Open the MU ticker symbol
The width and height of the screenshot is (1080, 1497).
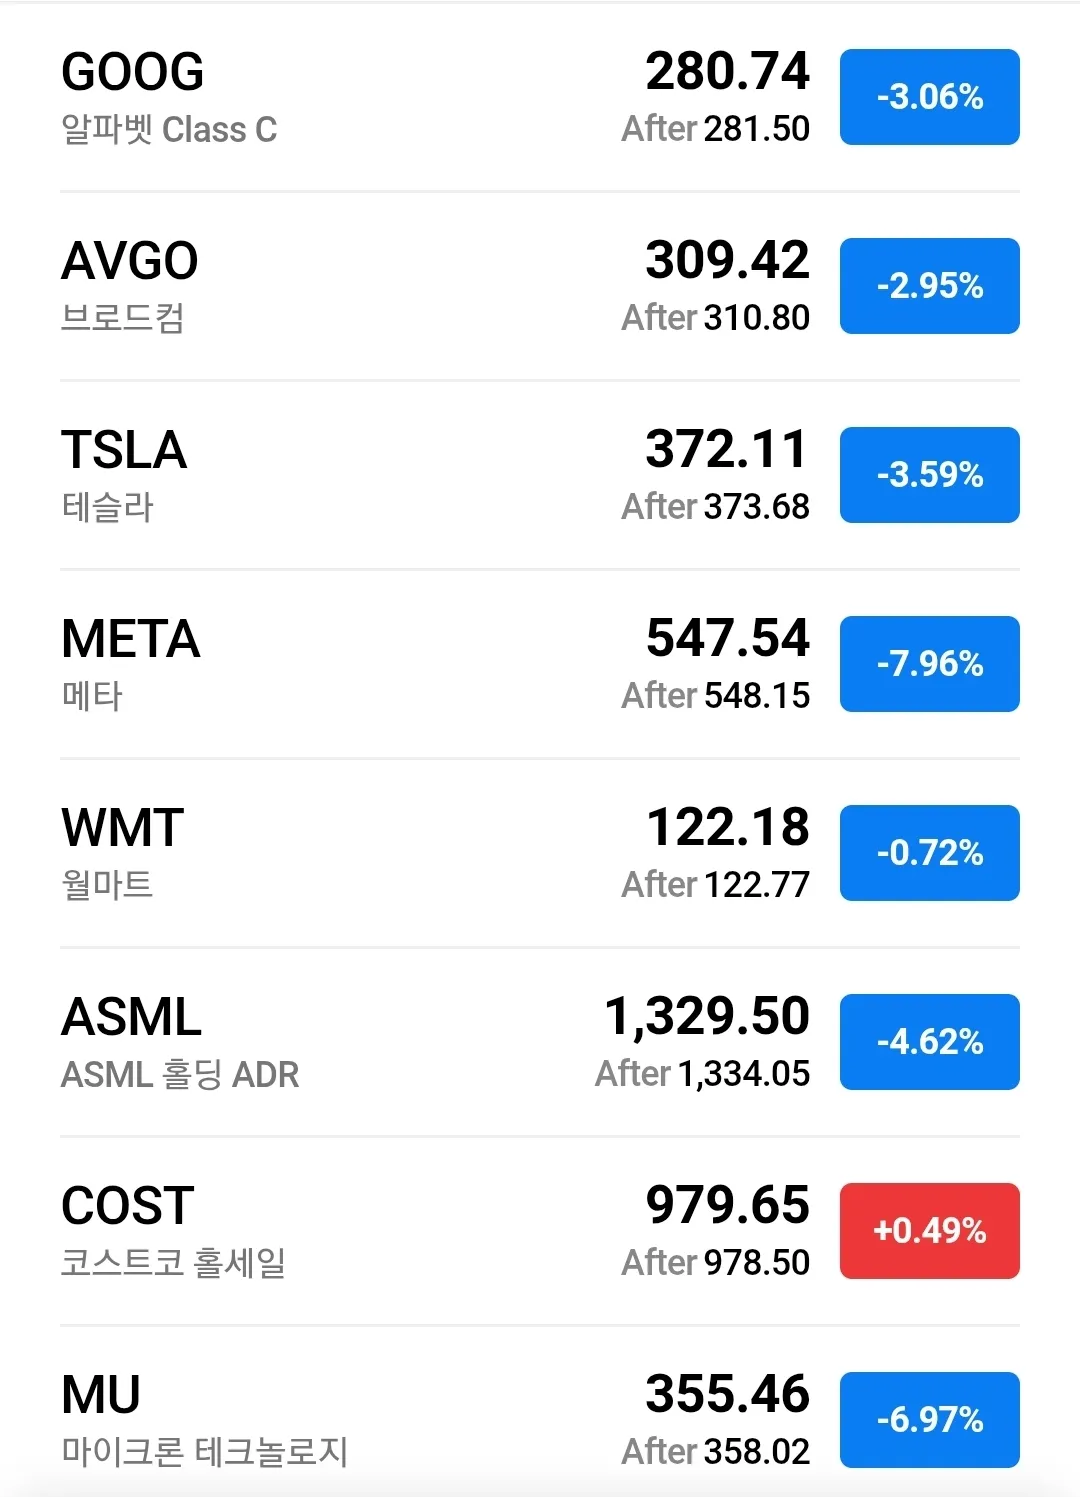[101, 1395]
